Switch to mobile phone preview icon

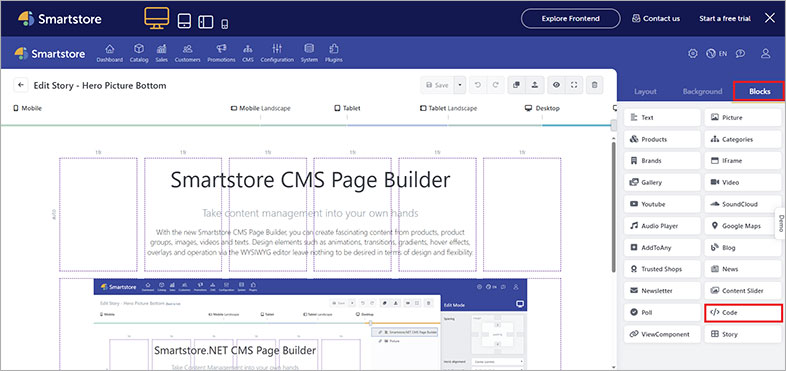pyautogui.click(x=225, y=24)
